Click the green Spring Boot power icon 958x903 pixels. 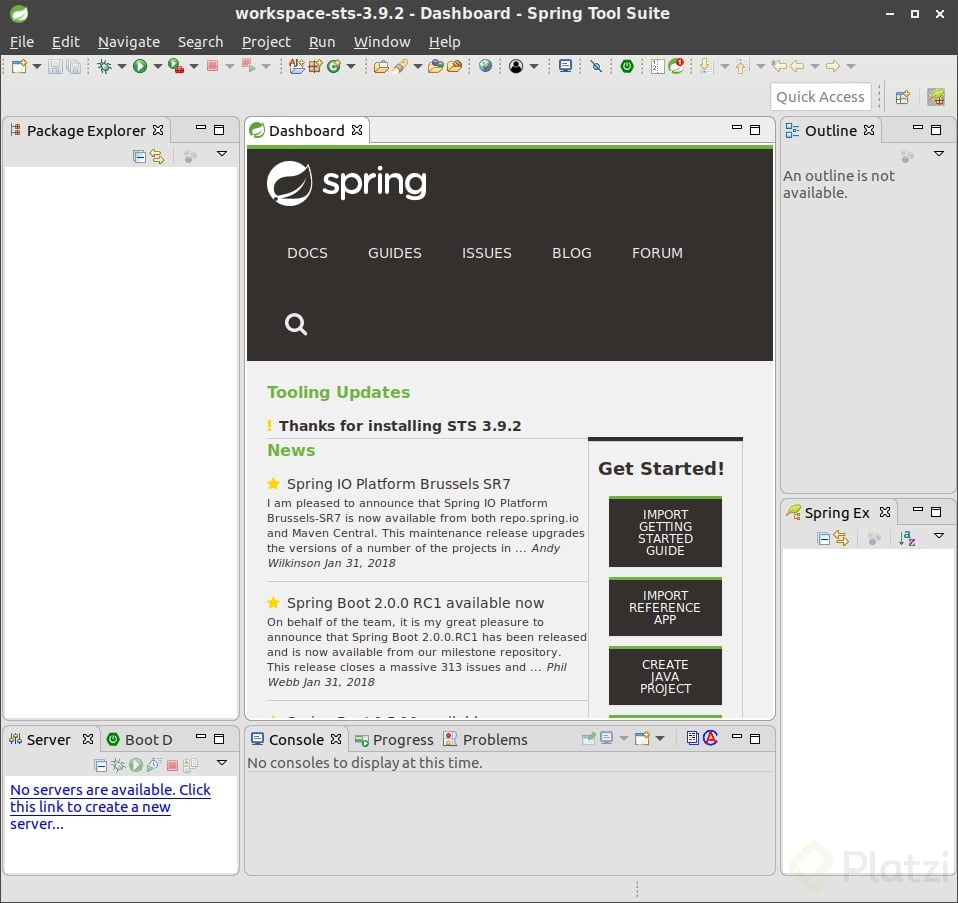[627, 66]
